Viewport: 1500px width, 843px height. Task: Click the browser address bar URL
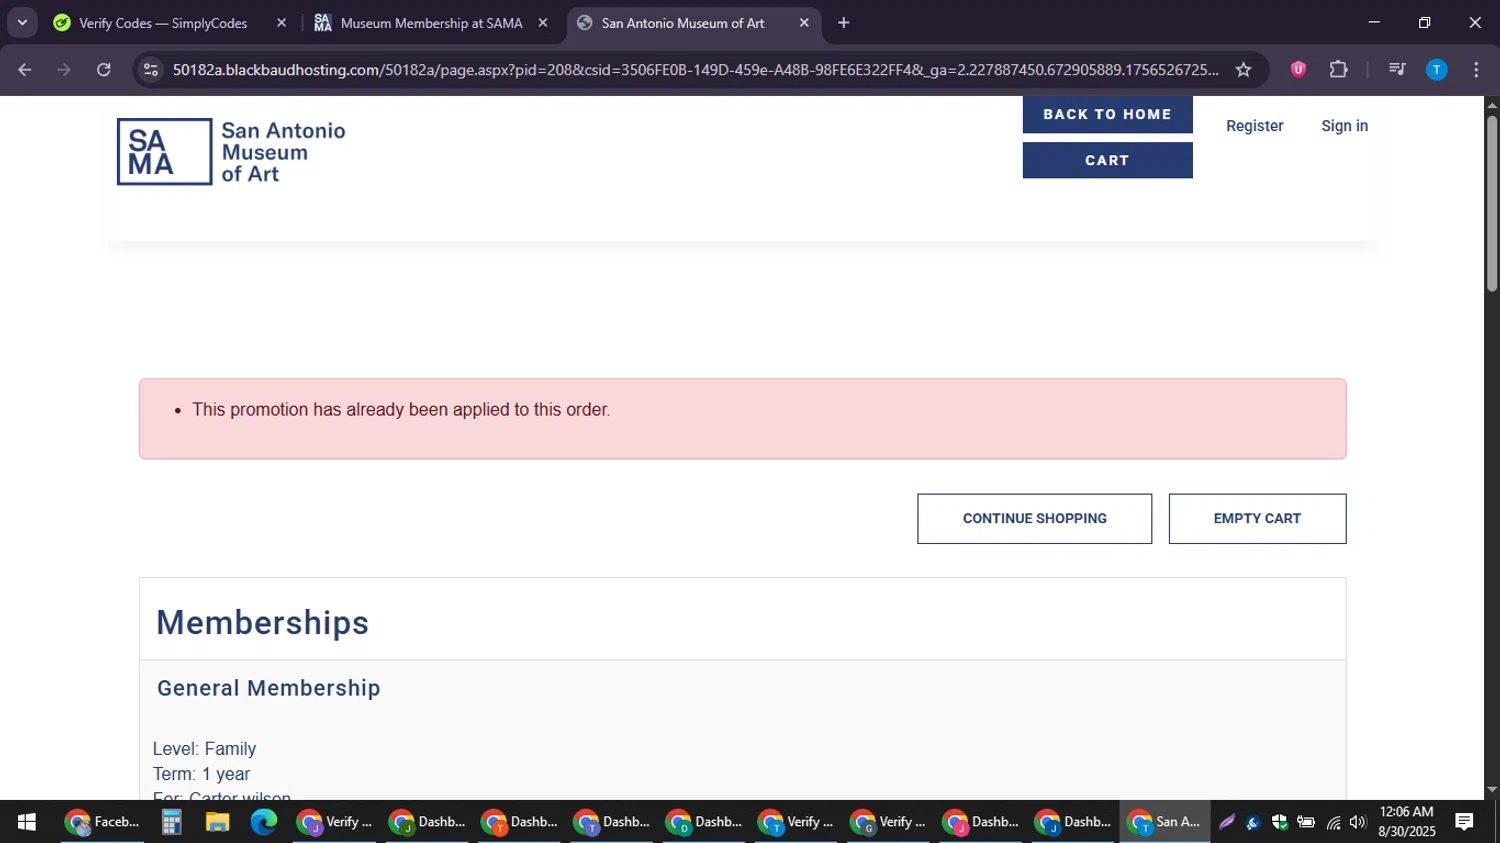point(695,70)
